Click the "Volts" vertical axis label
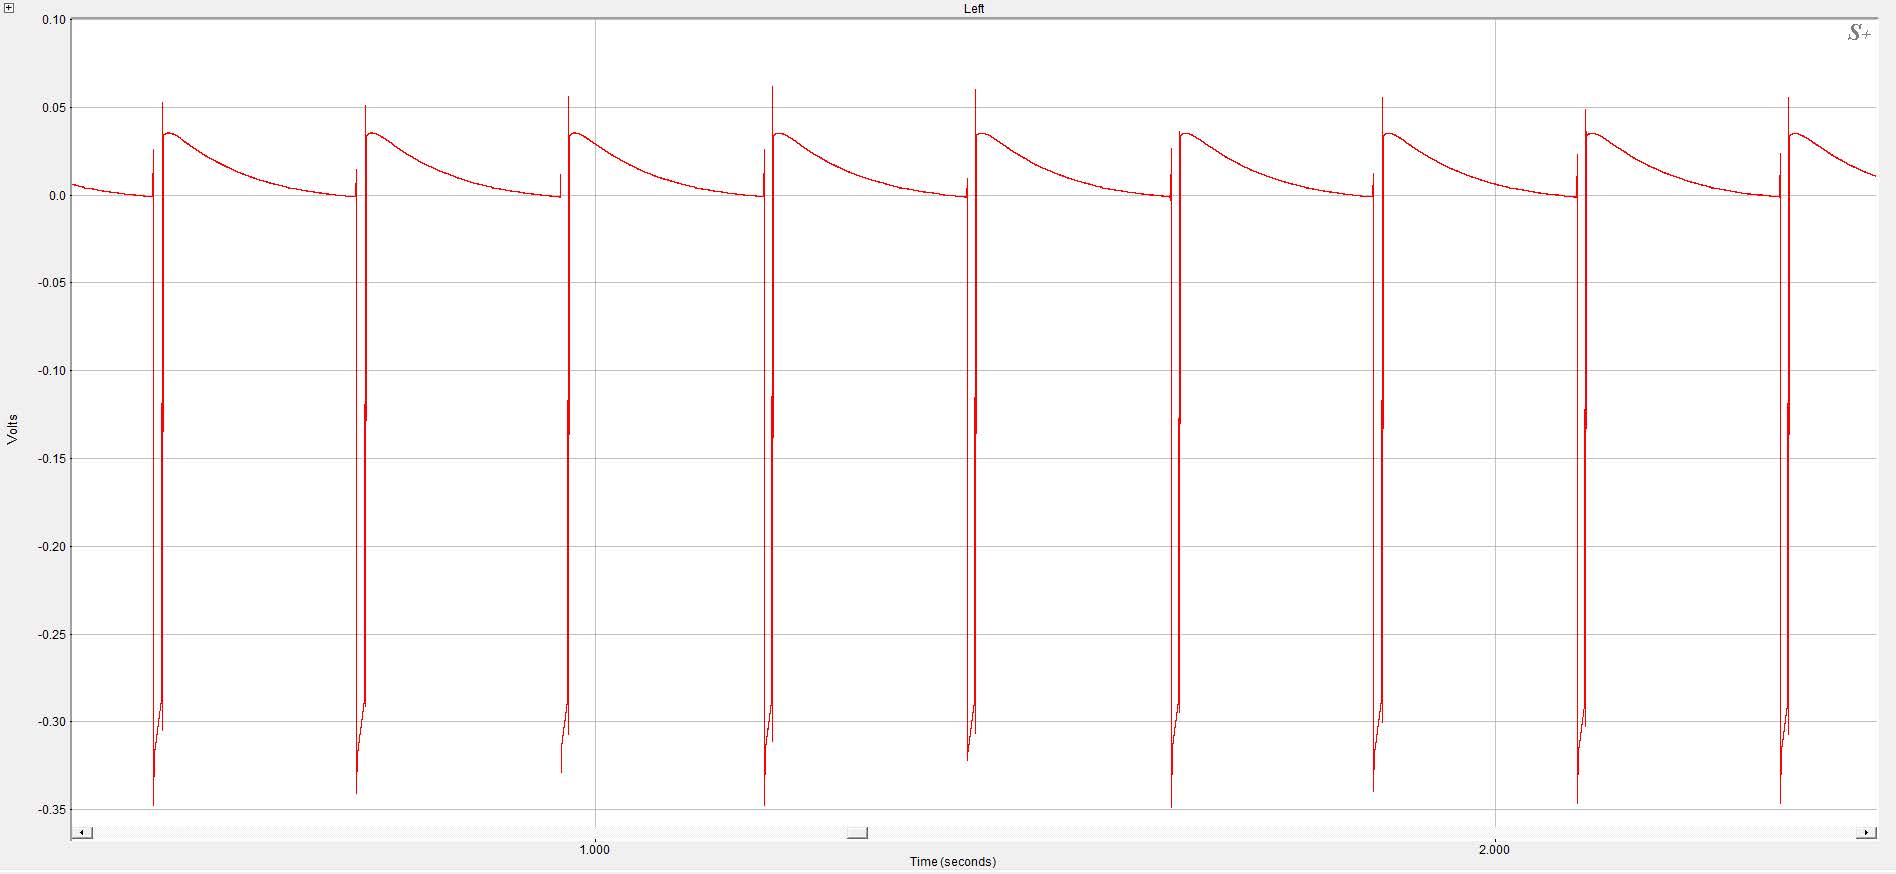Screen dimensions: 1896x874 13,430
